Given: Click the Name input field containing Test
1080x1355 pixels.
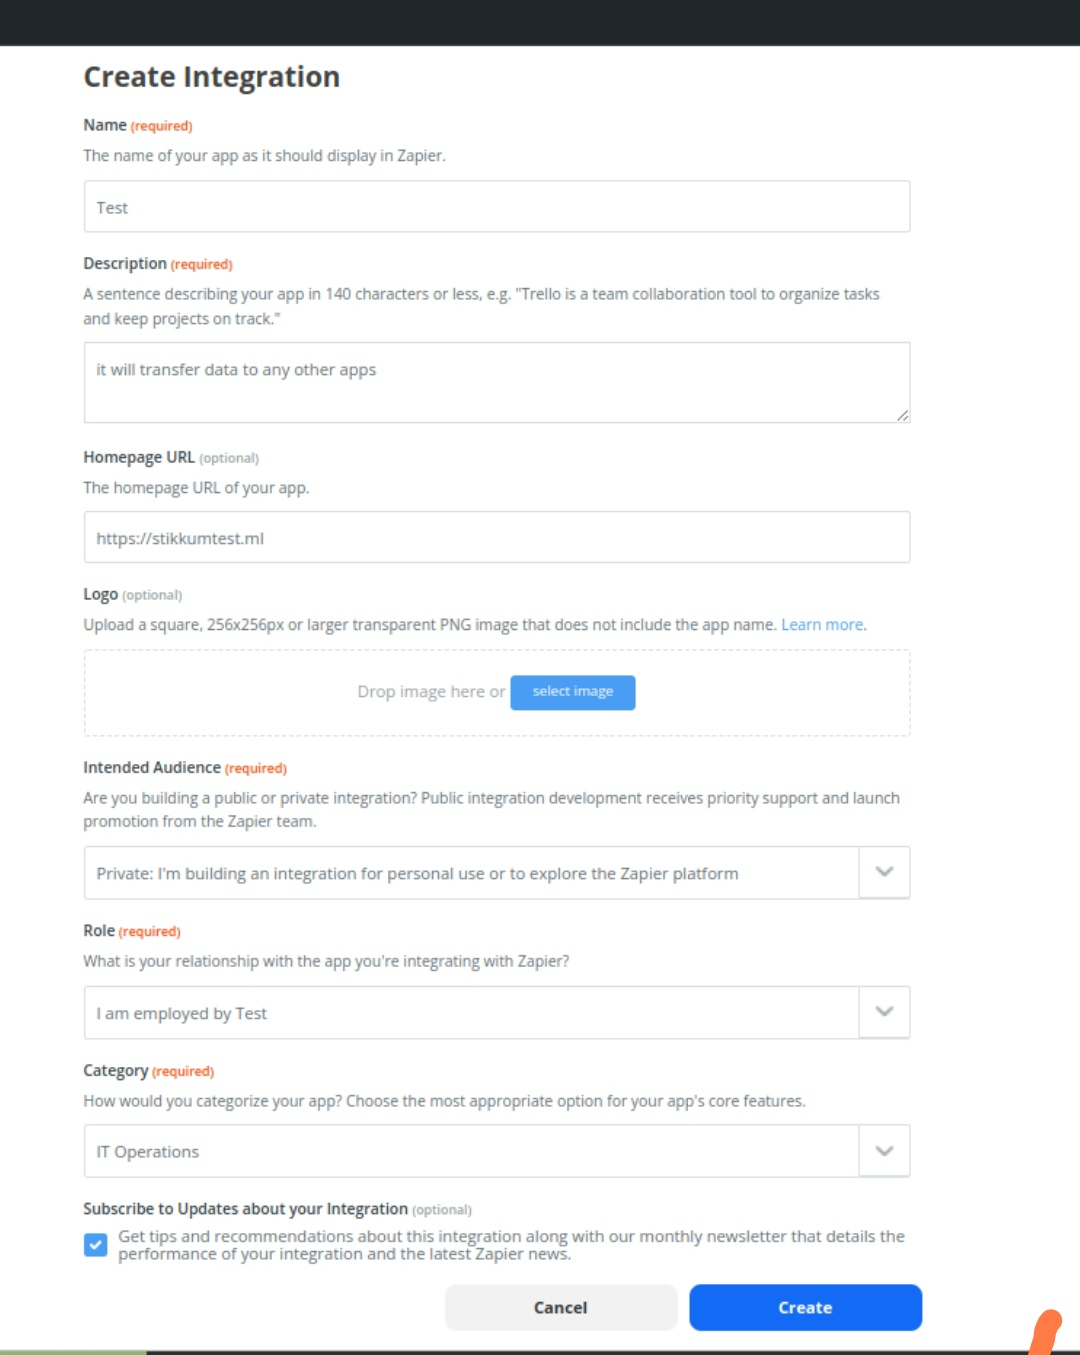Looking at the screenshot, I should (x=496, y=207).
